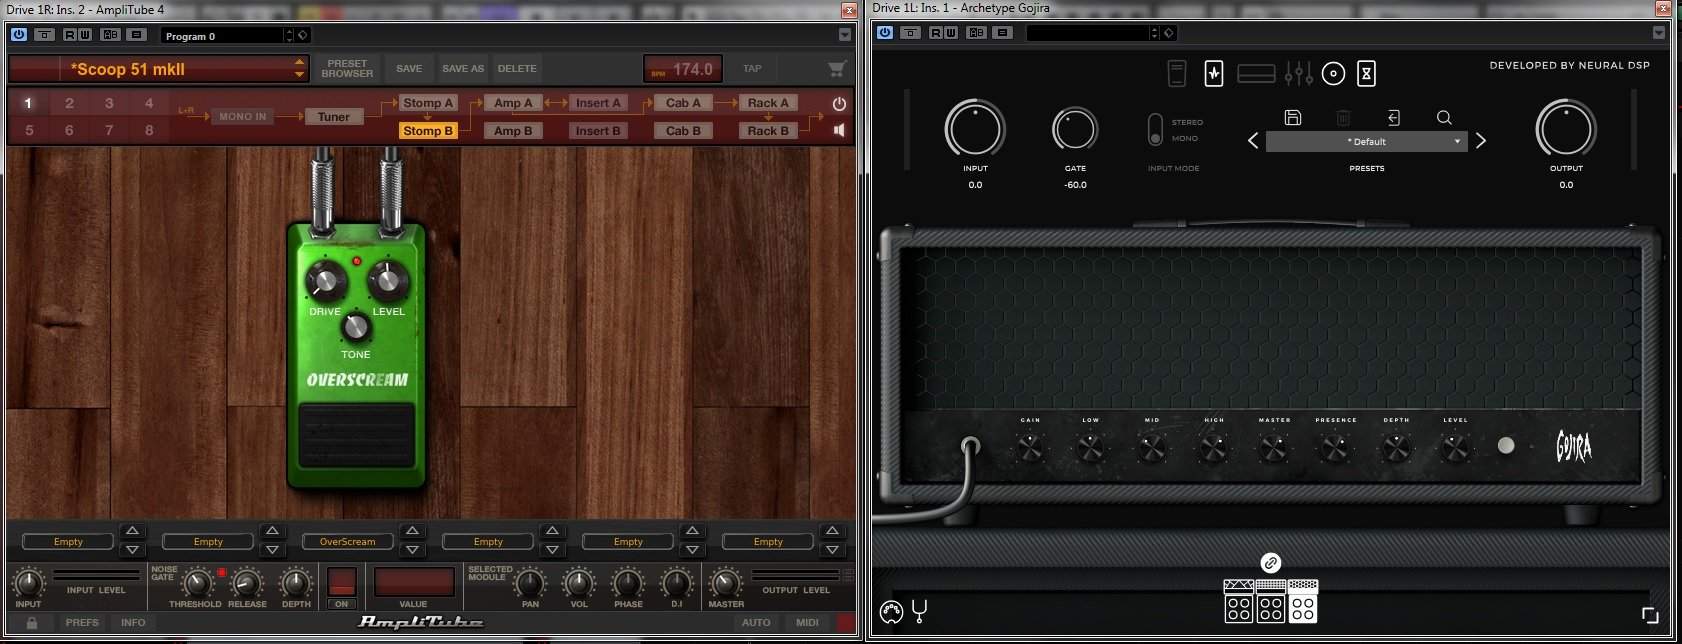The width and height of the screenshot is (1682, 644).
Task: Click the preset search magnifier icon
Action: (x=1444, y=117)
